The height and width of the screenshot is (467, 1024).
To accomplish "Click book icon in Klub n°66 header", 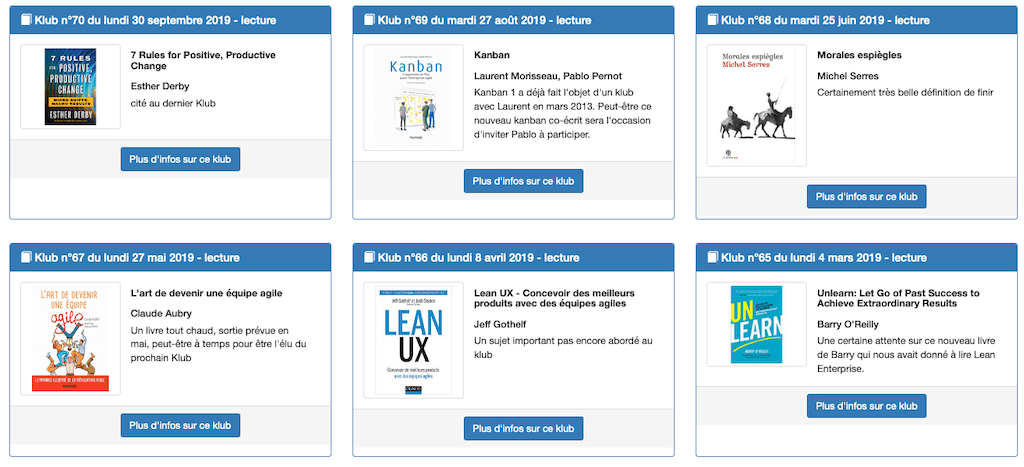I will click(369, 257).
